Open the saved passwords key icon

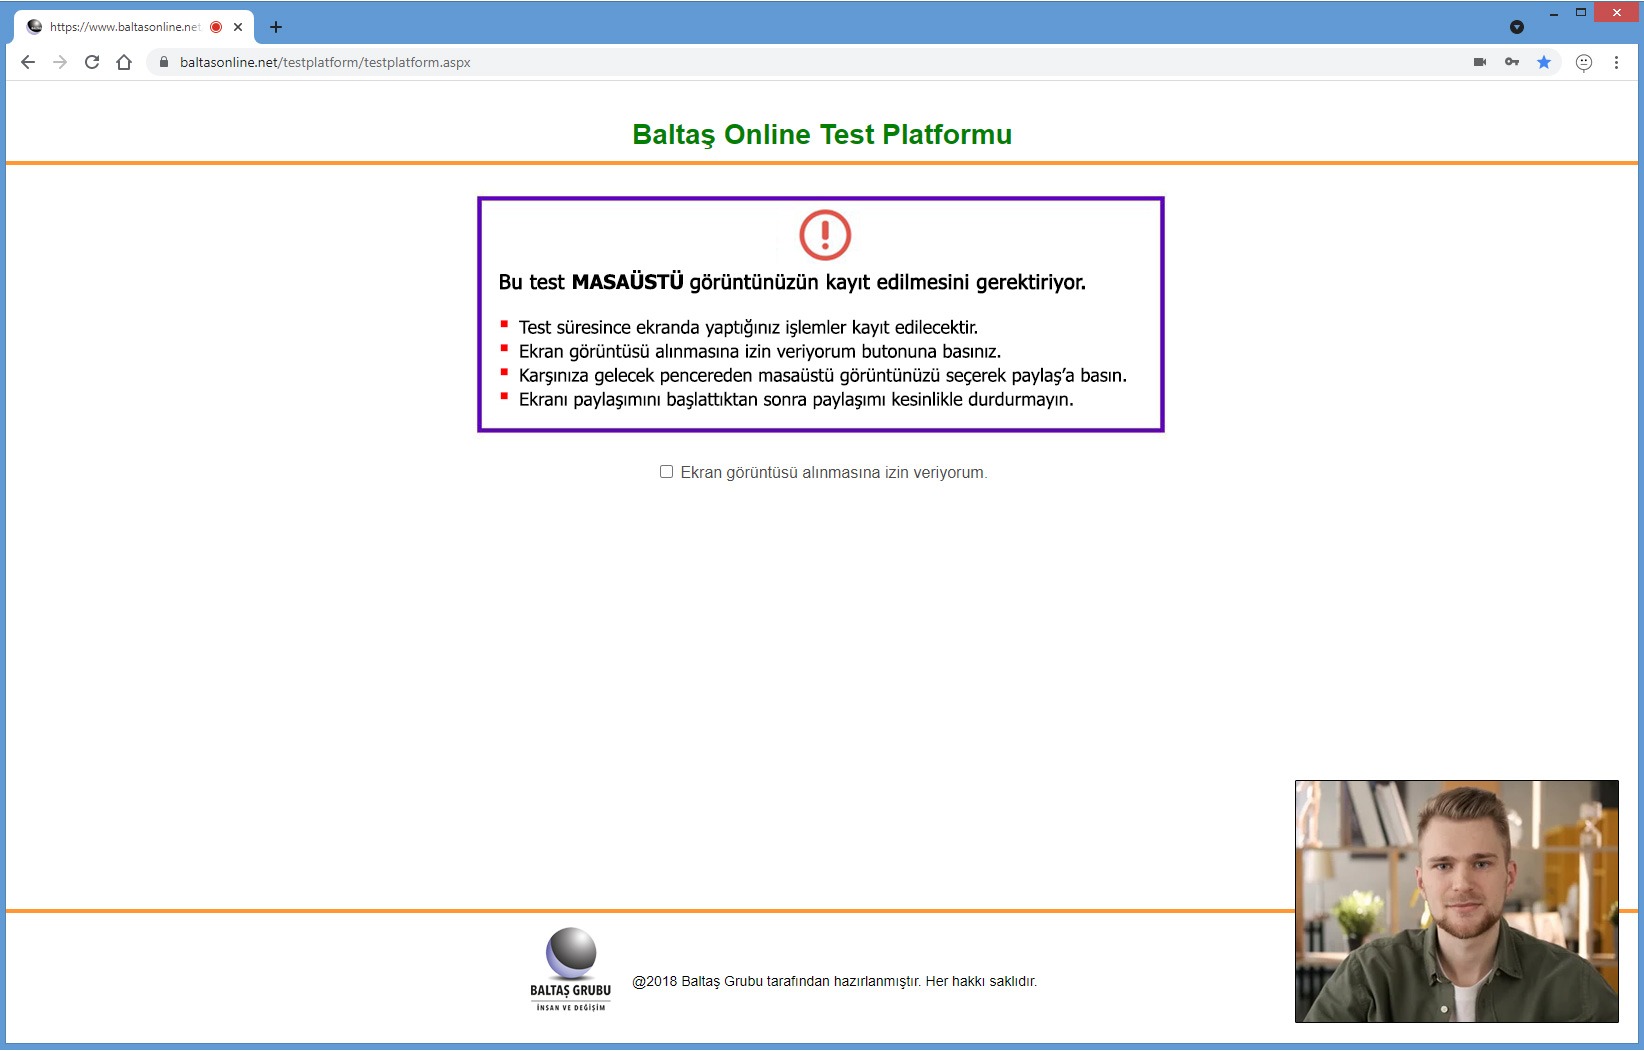1512,62
